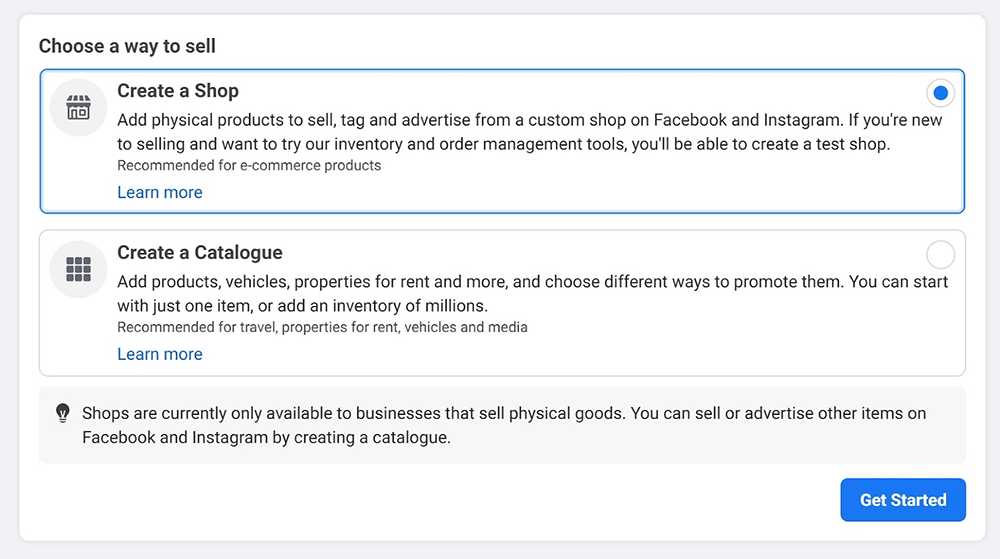
Task: Select the Create a Catalogue radio button
Action: point(940,254)
